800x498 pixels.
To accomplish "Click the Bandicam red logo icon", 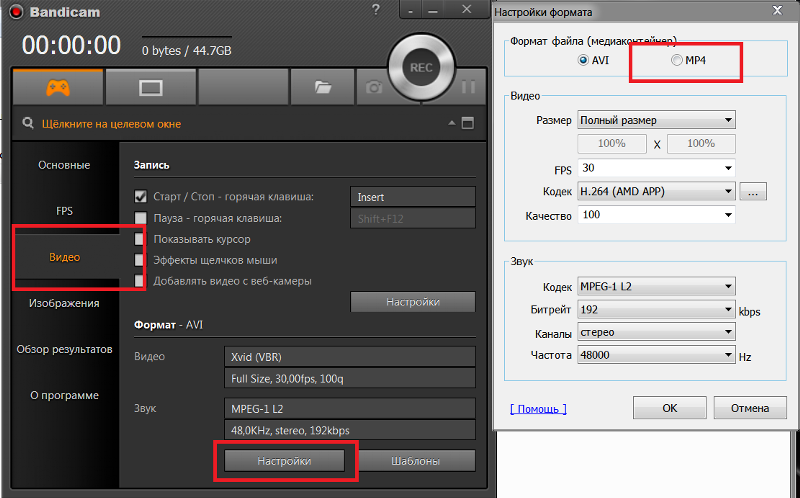I will pos(15,12).
